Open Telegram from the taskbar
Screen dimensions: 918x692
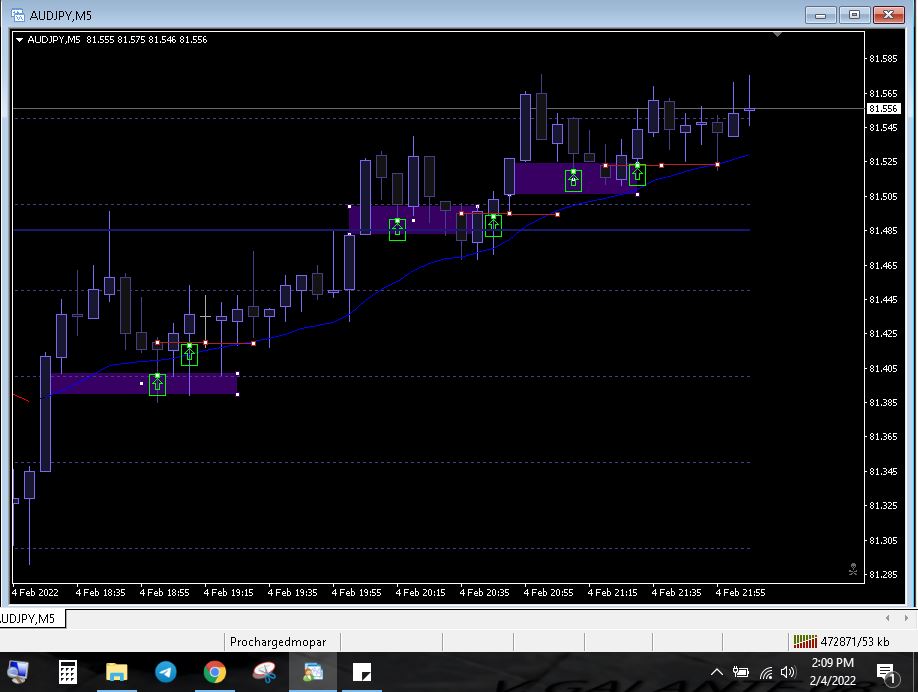(165, 672)
